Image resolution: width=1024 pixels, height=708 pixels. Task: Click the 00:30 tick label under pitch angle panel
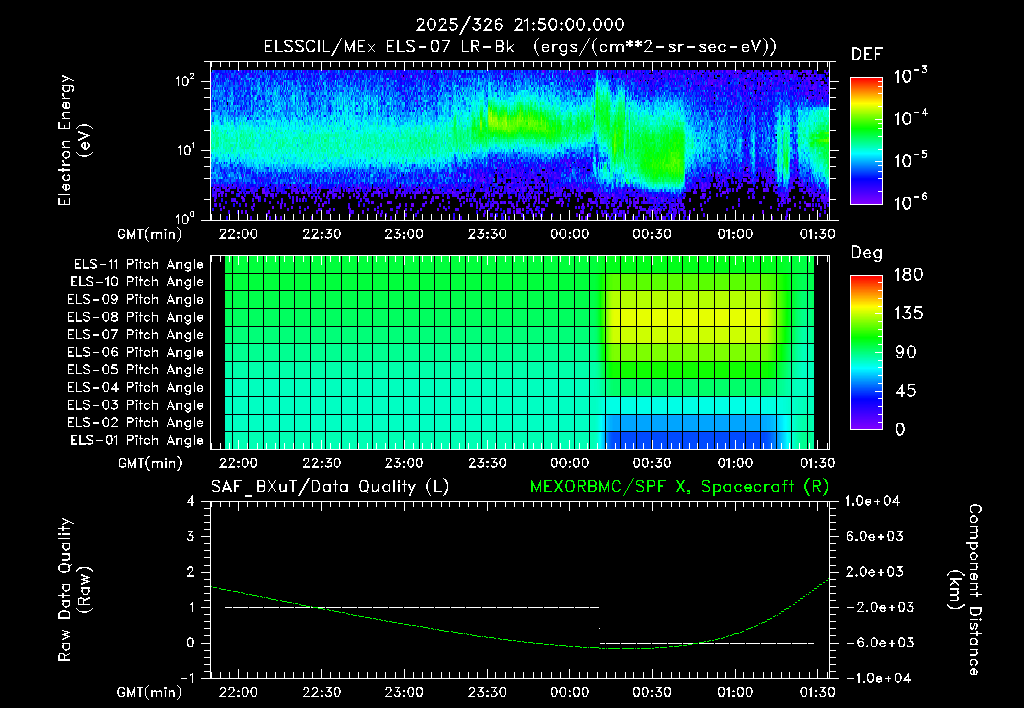coord(652,463)
